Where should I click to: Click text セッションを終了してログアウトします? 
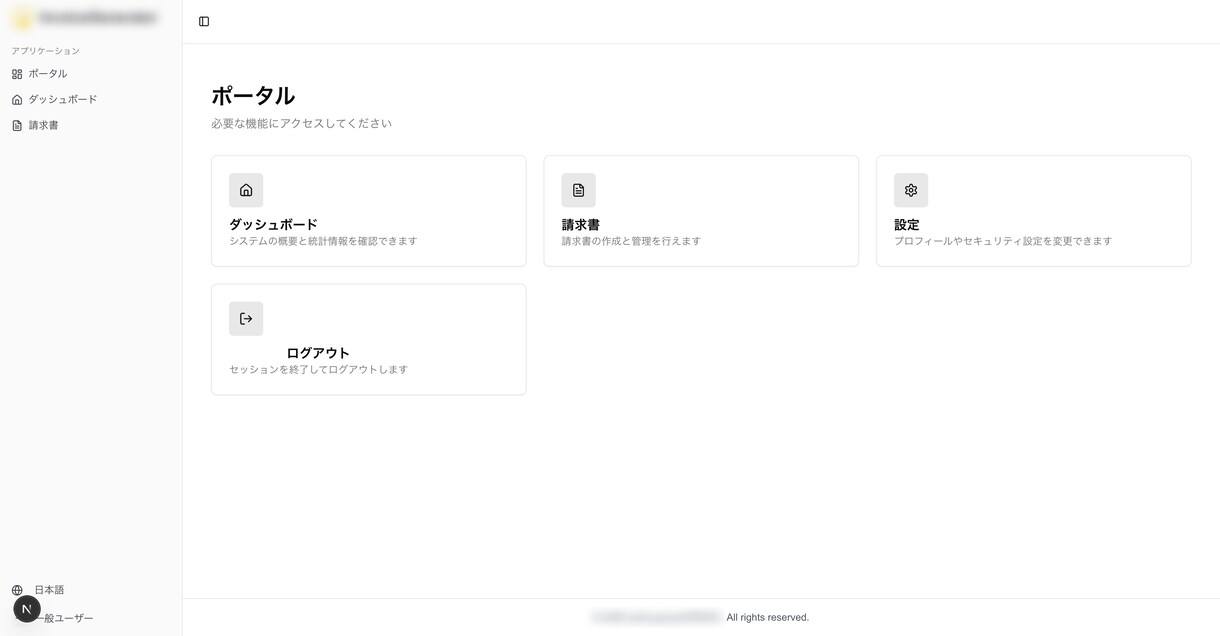(318, 369)
